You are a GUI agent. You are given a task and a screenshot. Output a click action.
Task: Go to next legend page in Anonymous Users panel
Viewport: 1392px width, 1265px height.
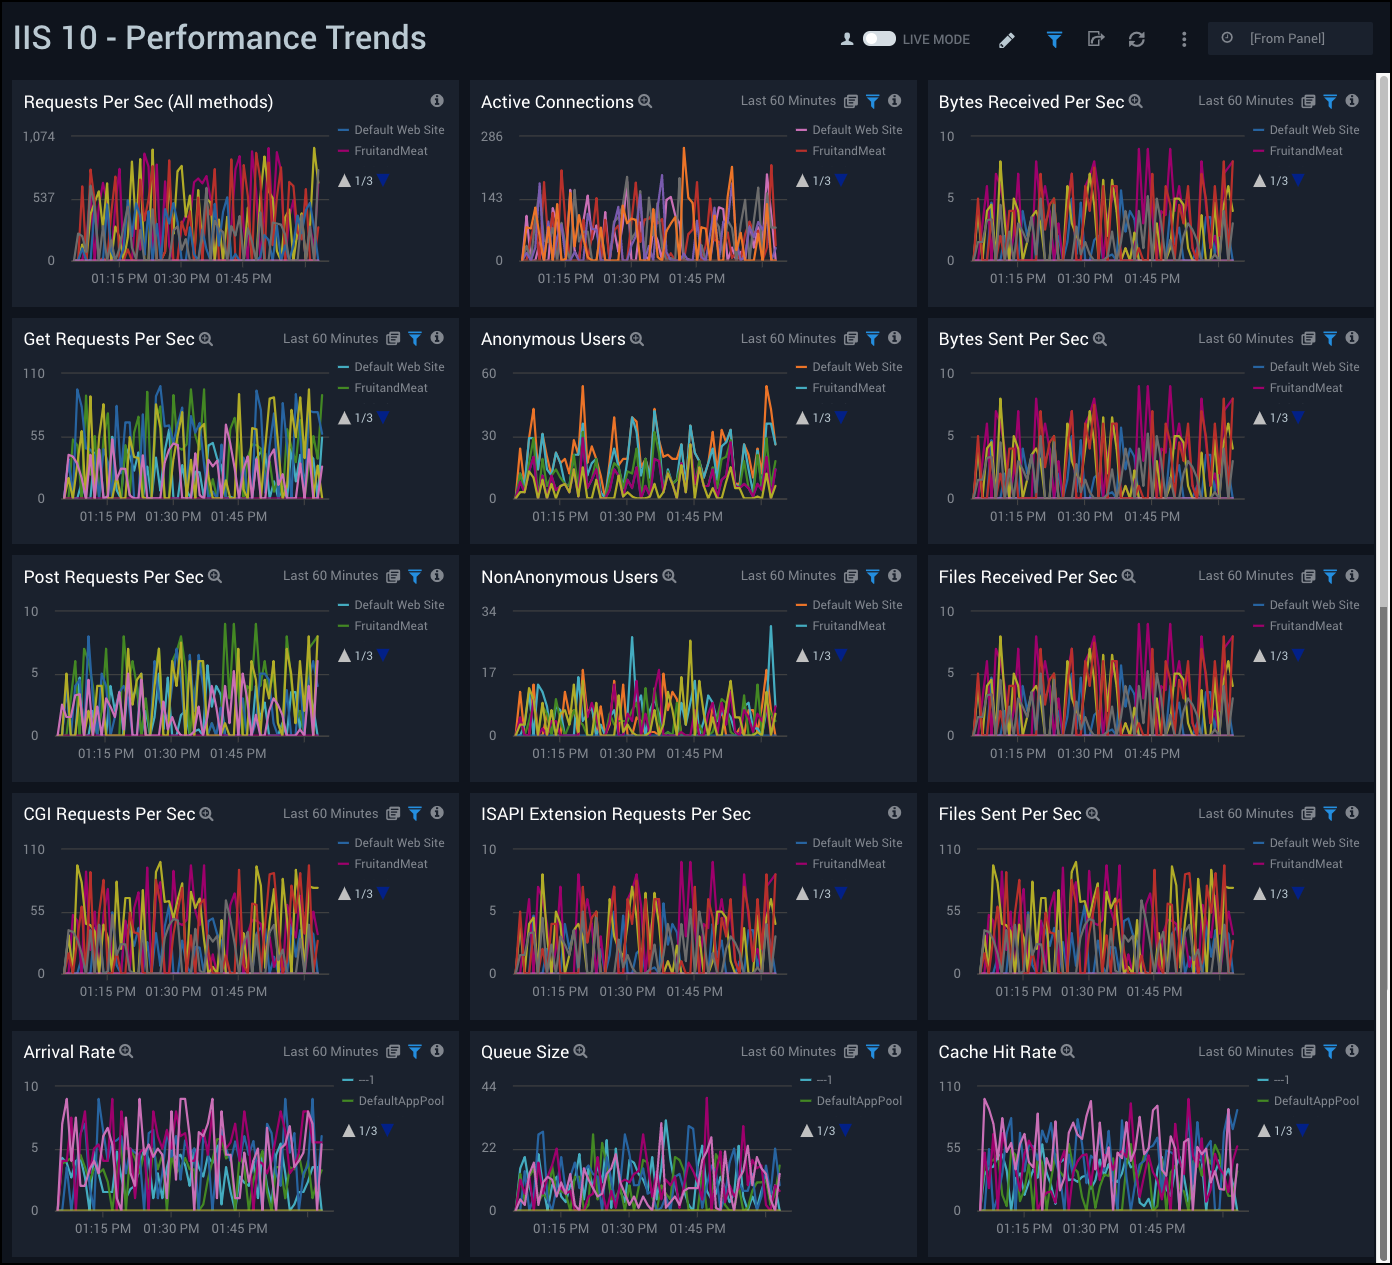[841, 417]
